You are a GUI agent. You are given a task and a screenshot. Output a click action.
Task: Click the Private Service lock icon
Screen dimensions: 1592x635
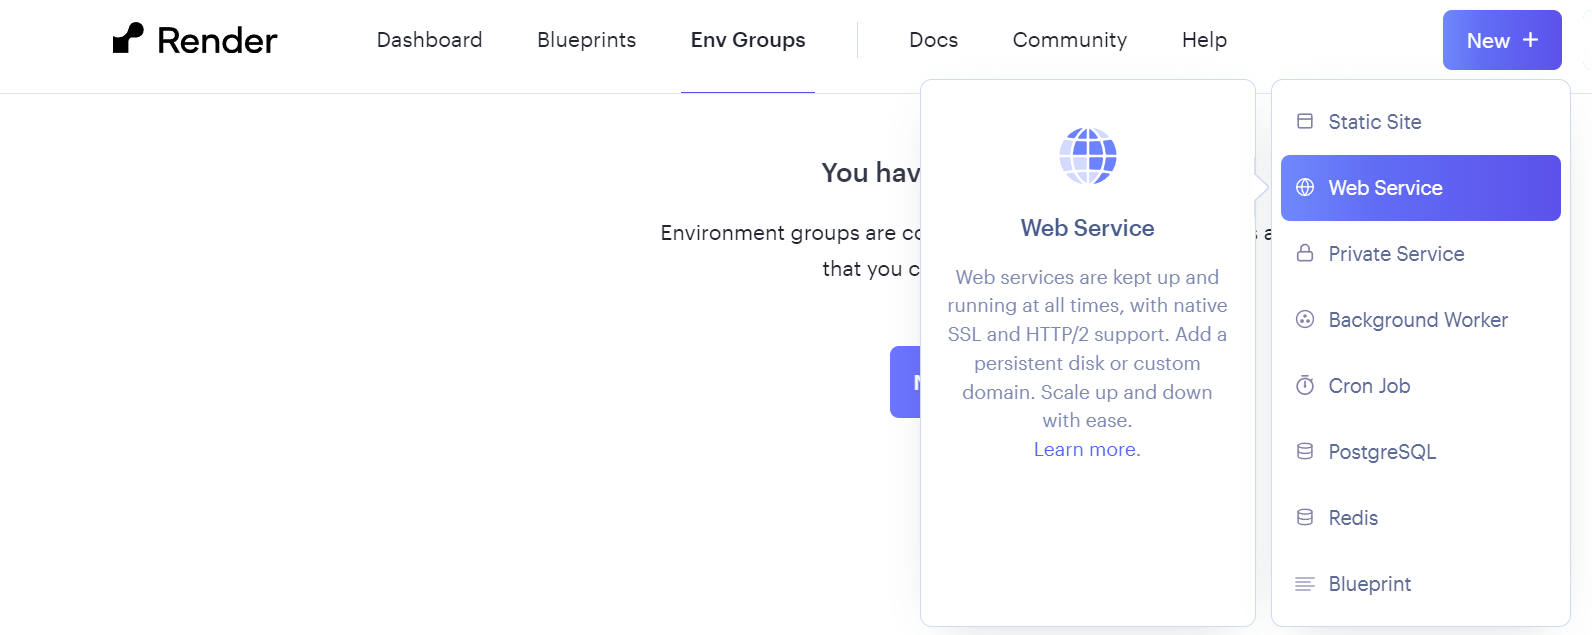pyautogui.click(x=1305, y=254)
